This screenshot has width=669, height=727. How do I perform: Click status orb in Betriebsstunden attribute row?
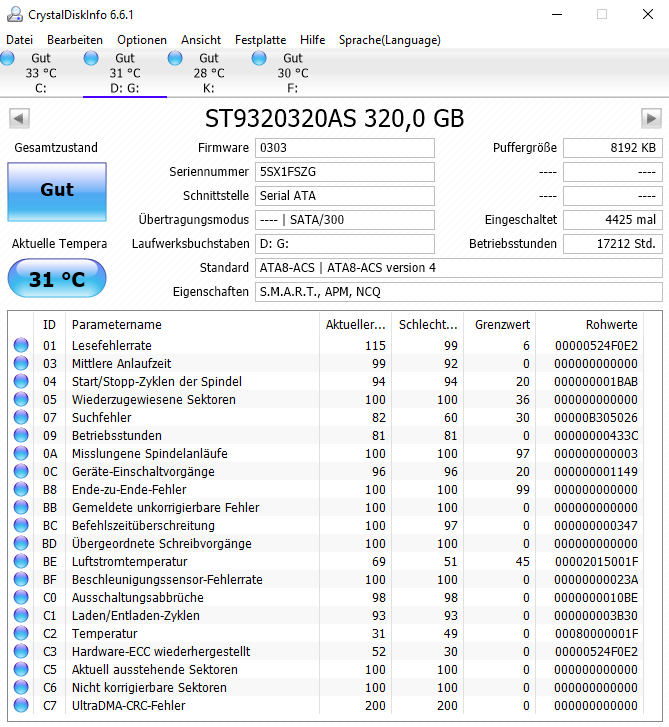(21, 435)
